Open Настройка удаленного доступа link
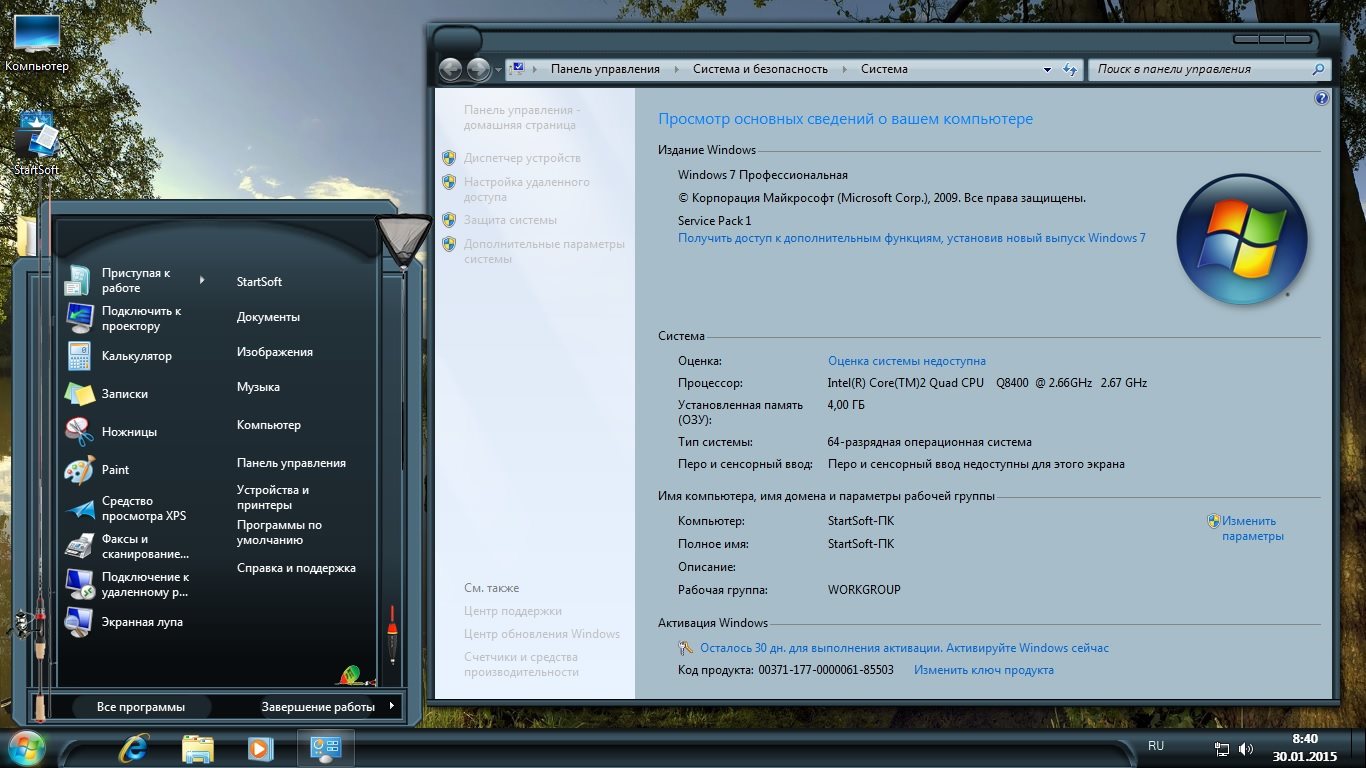This screenshot has width=1366, height=768. click(527, 190)
